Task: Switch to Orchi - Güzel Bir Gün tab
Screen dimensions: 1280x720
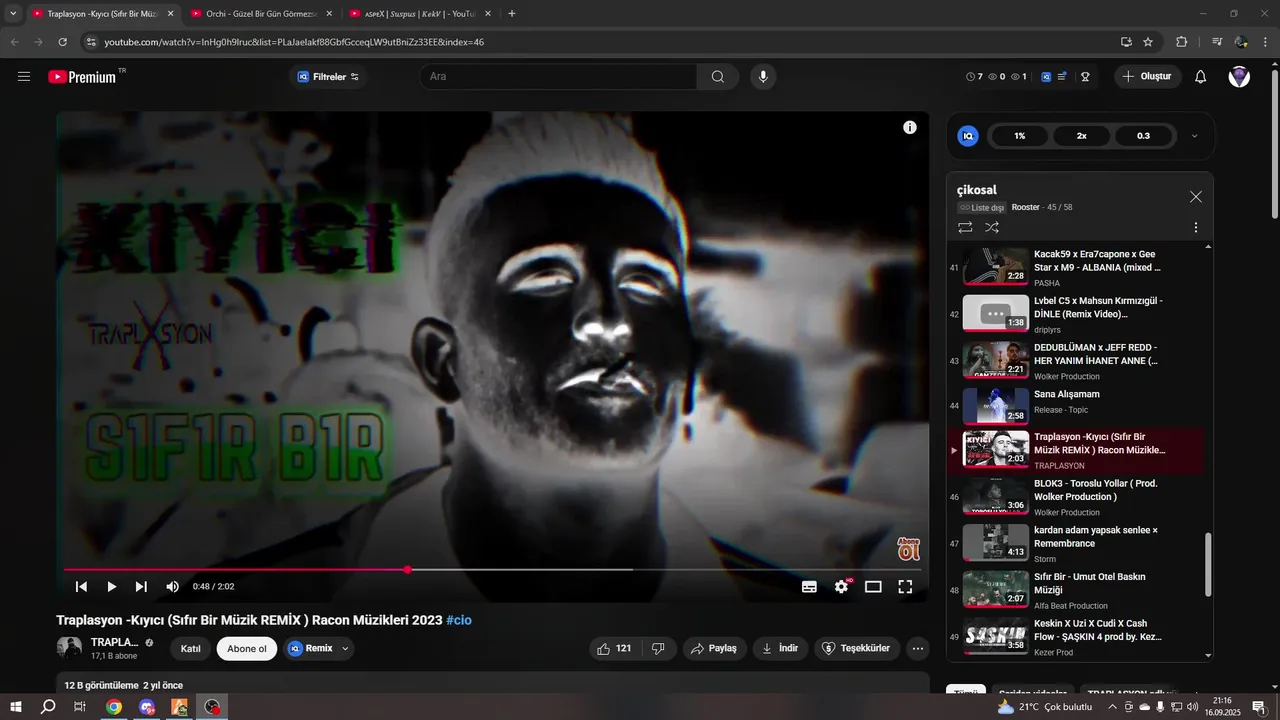Action: point(261,14)
